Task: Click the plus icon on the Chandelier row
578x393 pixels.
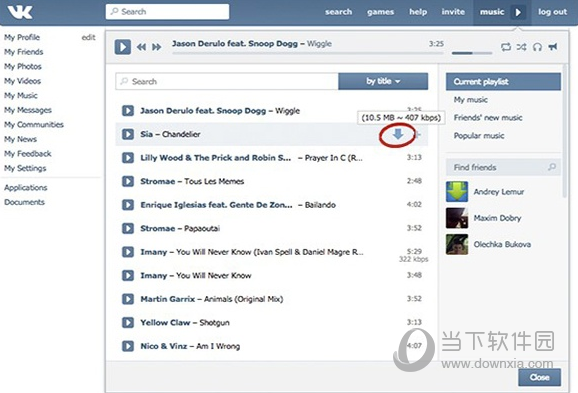Action: [418, 134]
